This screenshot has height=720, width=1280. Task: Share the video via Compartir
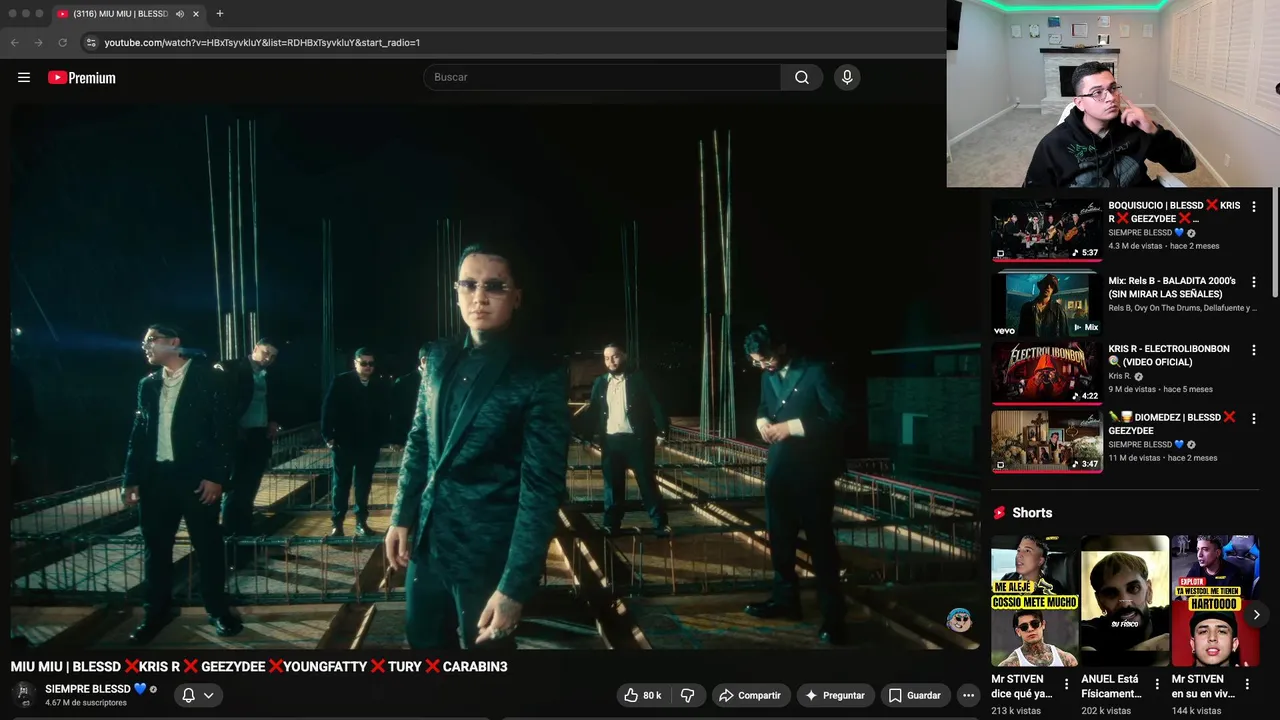(751, 695)
